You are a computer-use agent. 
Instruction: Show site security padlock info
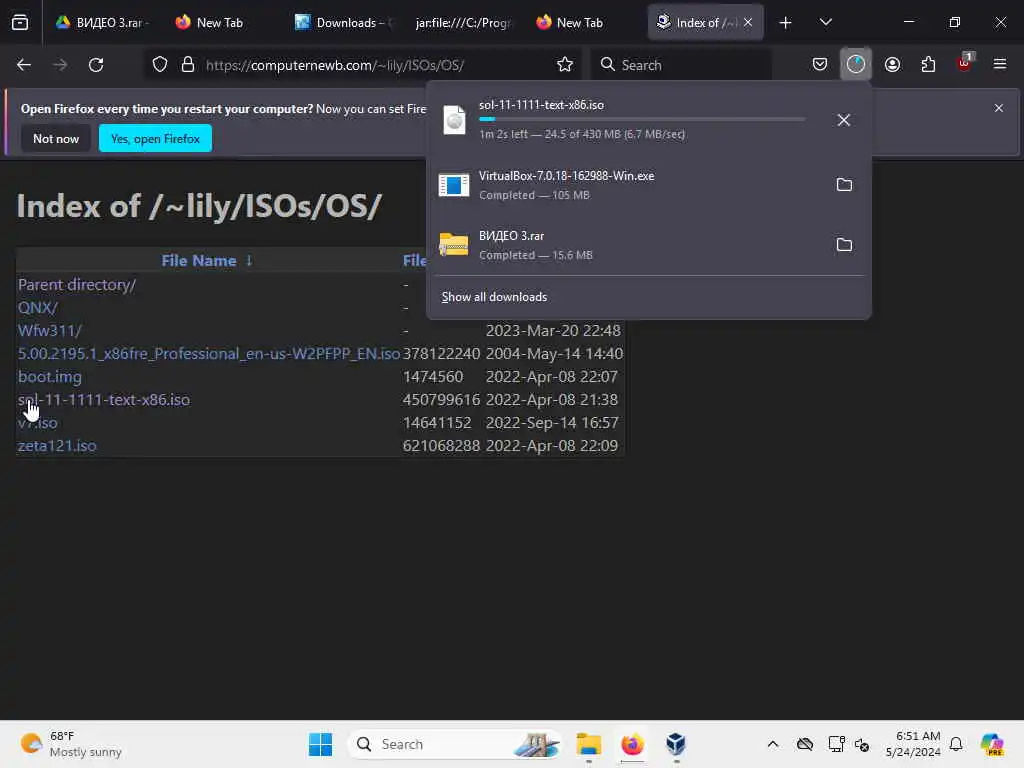[x=188, y=65]
